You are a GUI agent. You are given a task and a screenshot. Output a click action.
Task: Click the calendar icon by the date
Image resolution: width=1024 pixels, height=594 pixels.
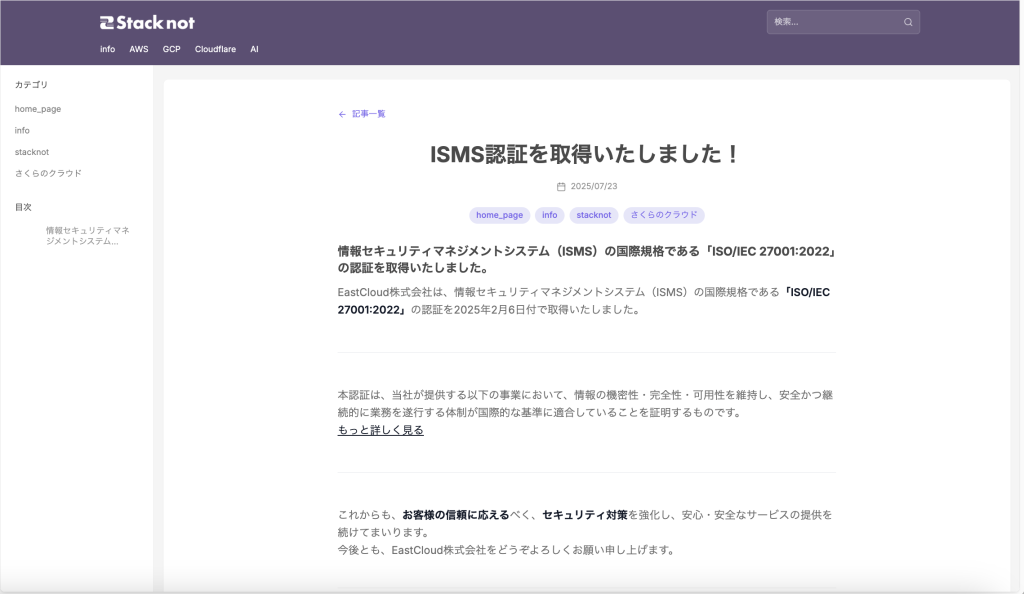(x=561, y=187)
